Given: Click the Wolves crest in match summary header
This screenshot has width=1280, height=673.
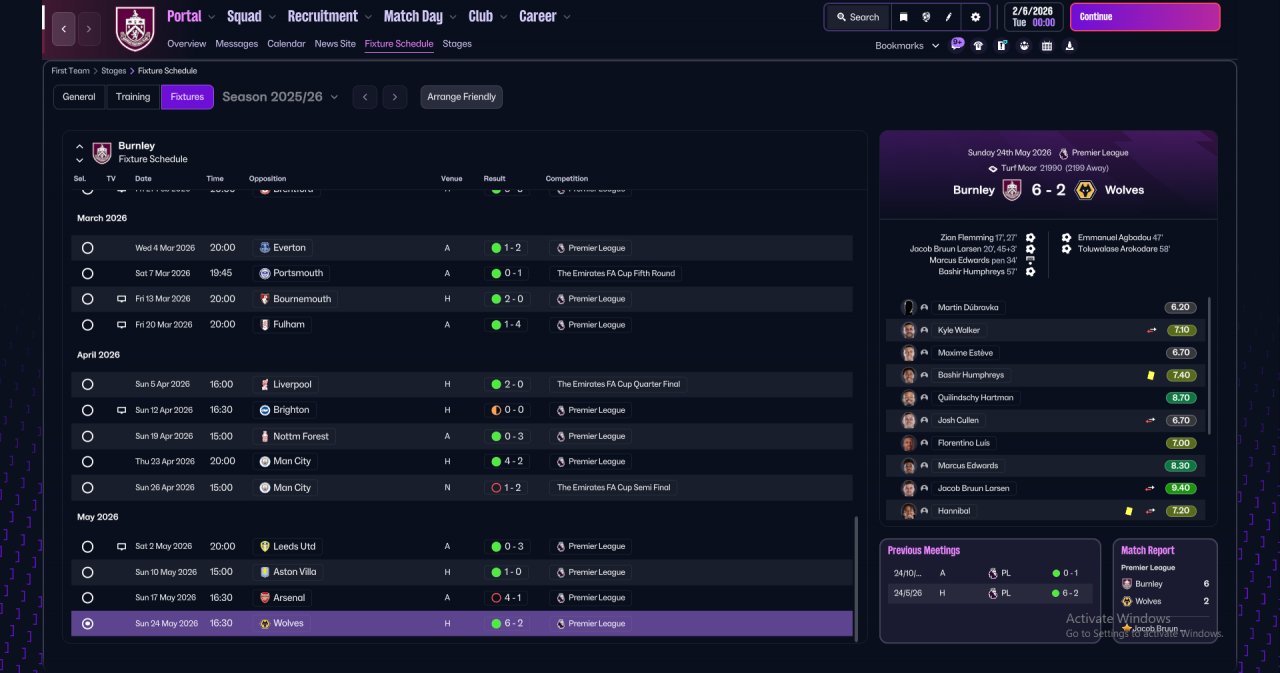Looking at the screenshot, I should [x=1084, y=190].
